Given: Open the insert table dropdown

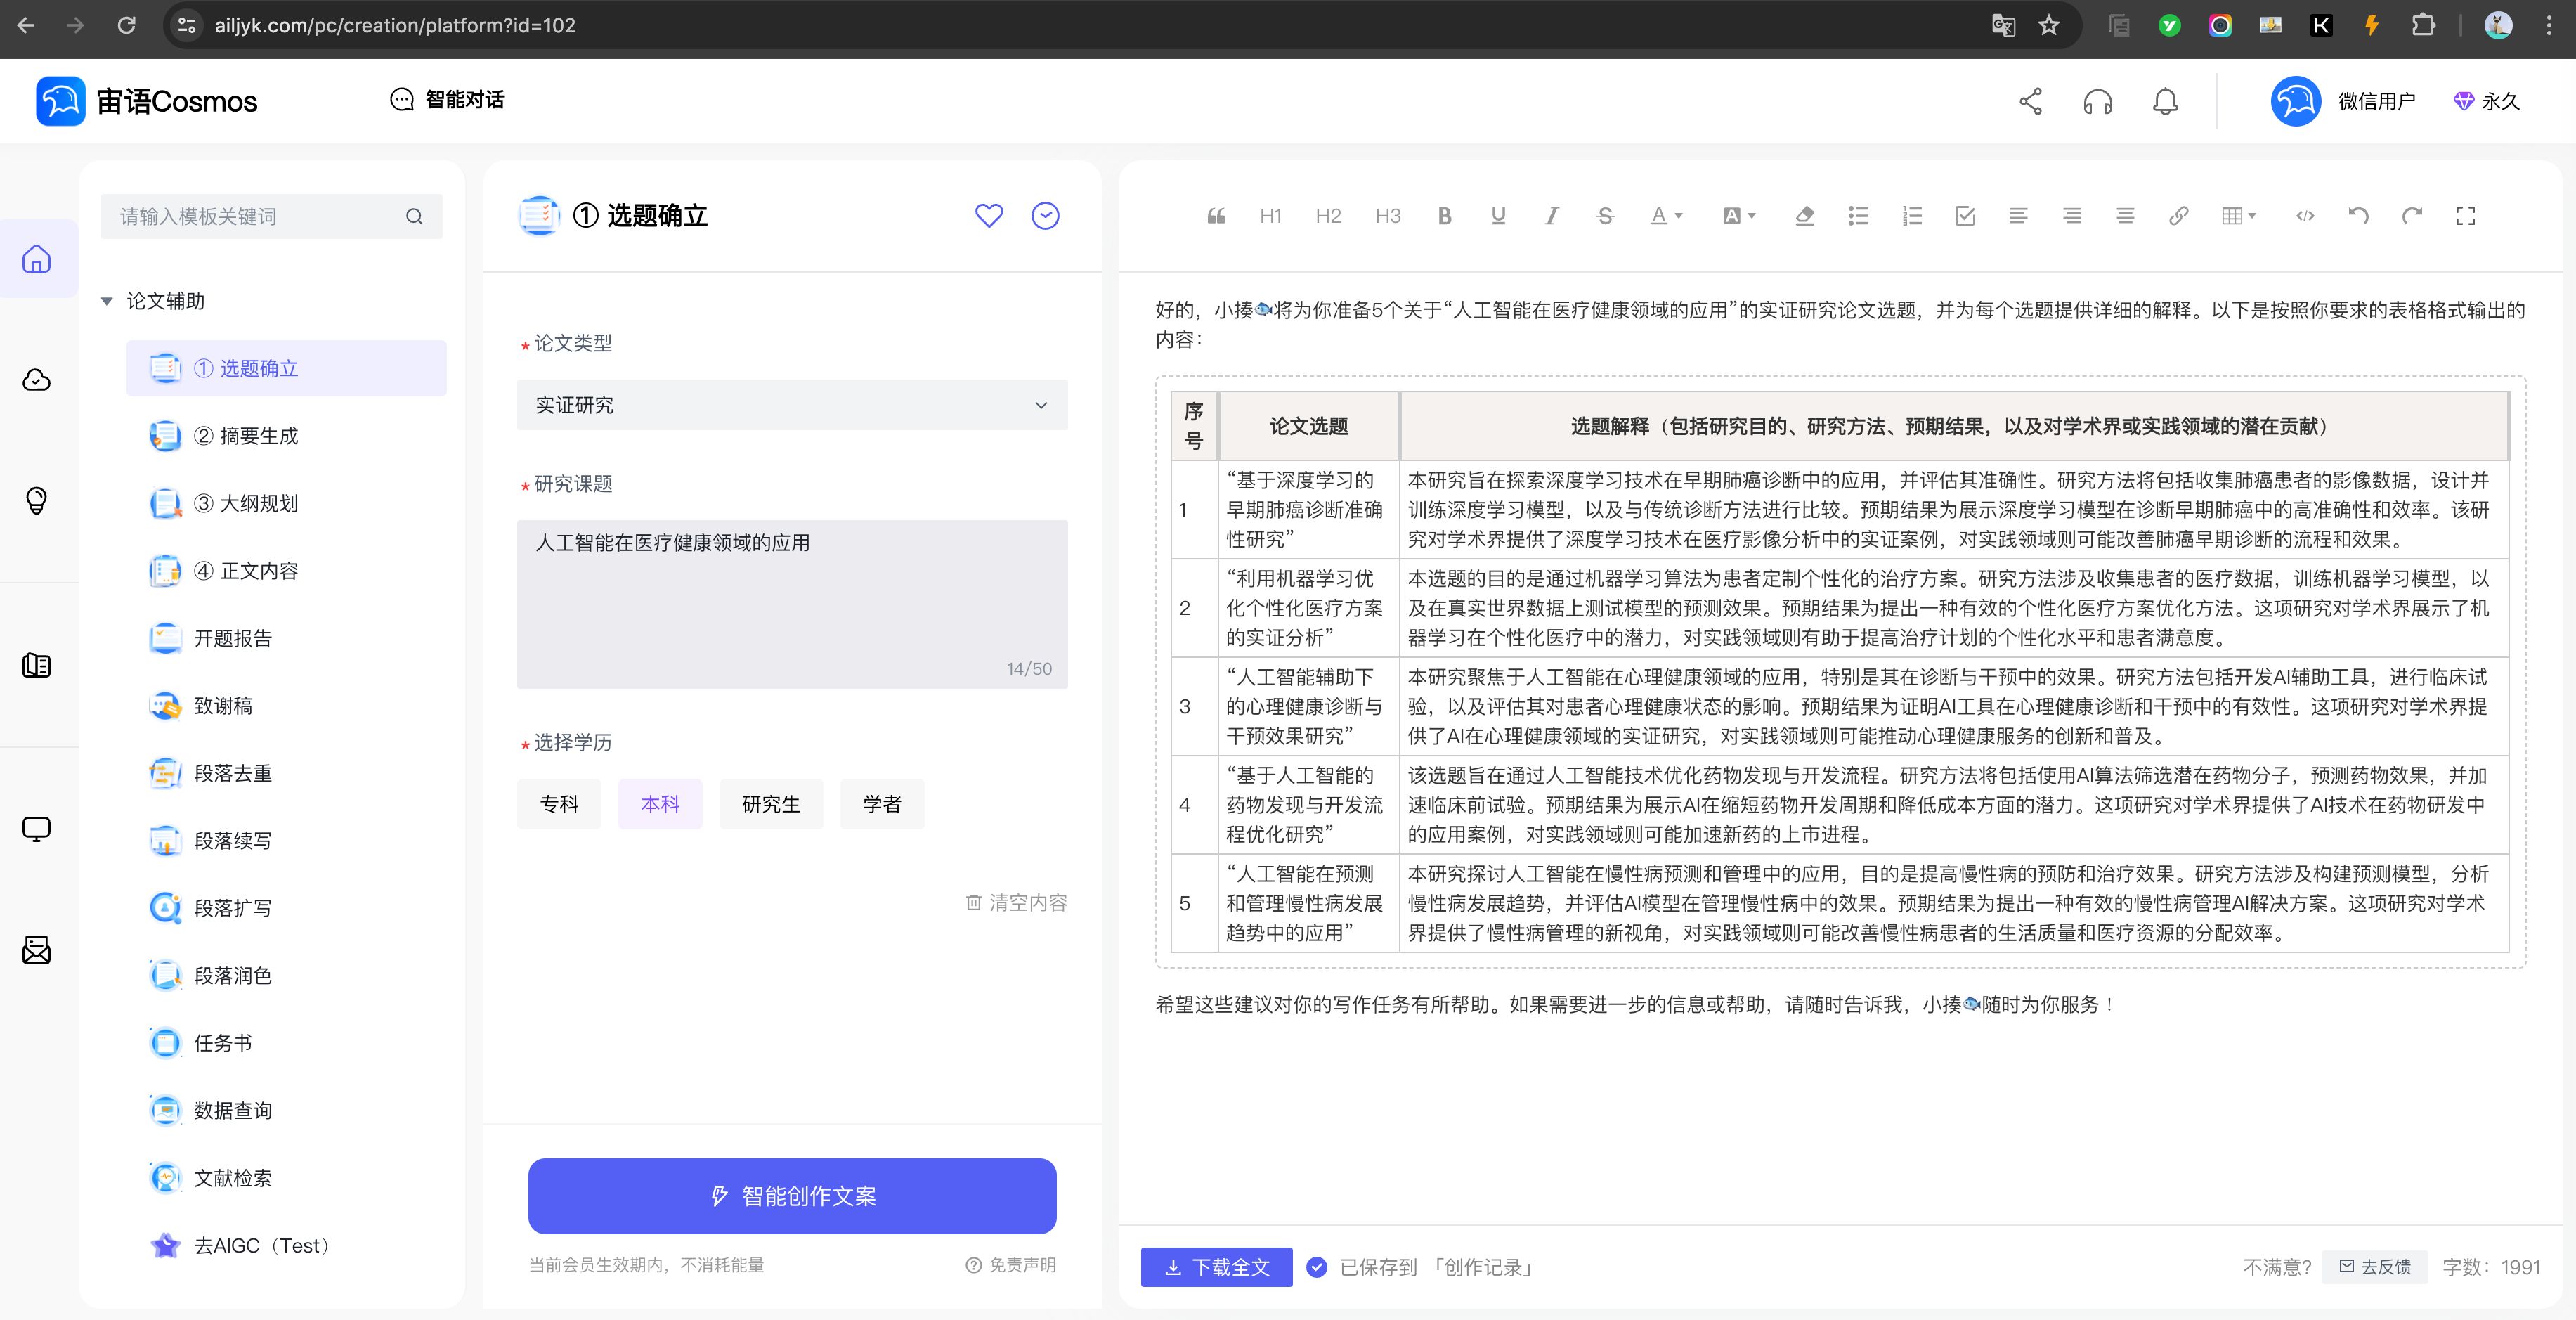Looking at the screenshot, I should pos(2238,216).
